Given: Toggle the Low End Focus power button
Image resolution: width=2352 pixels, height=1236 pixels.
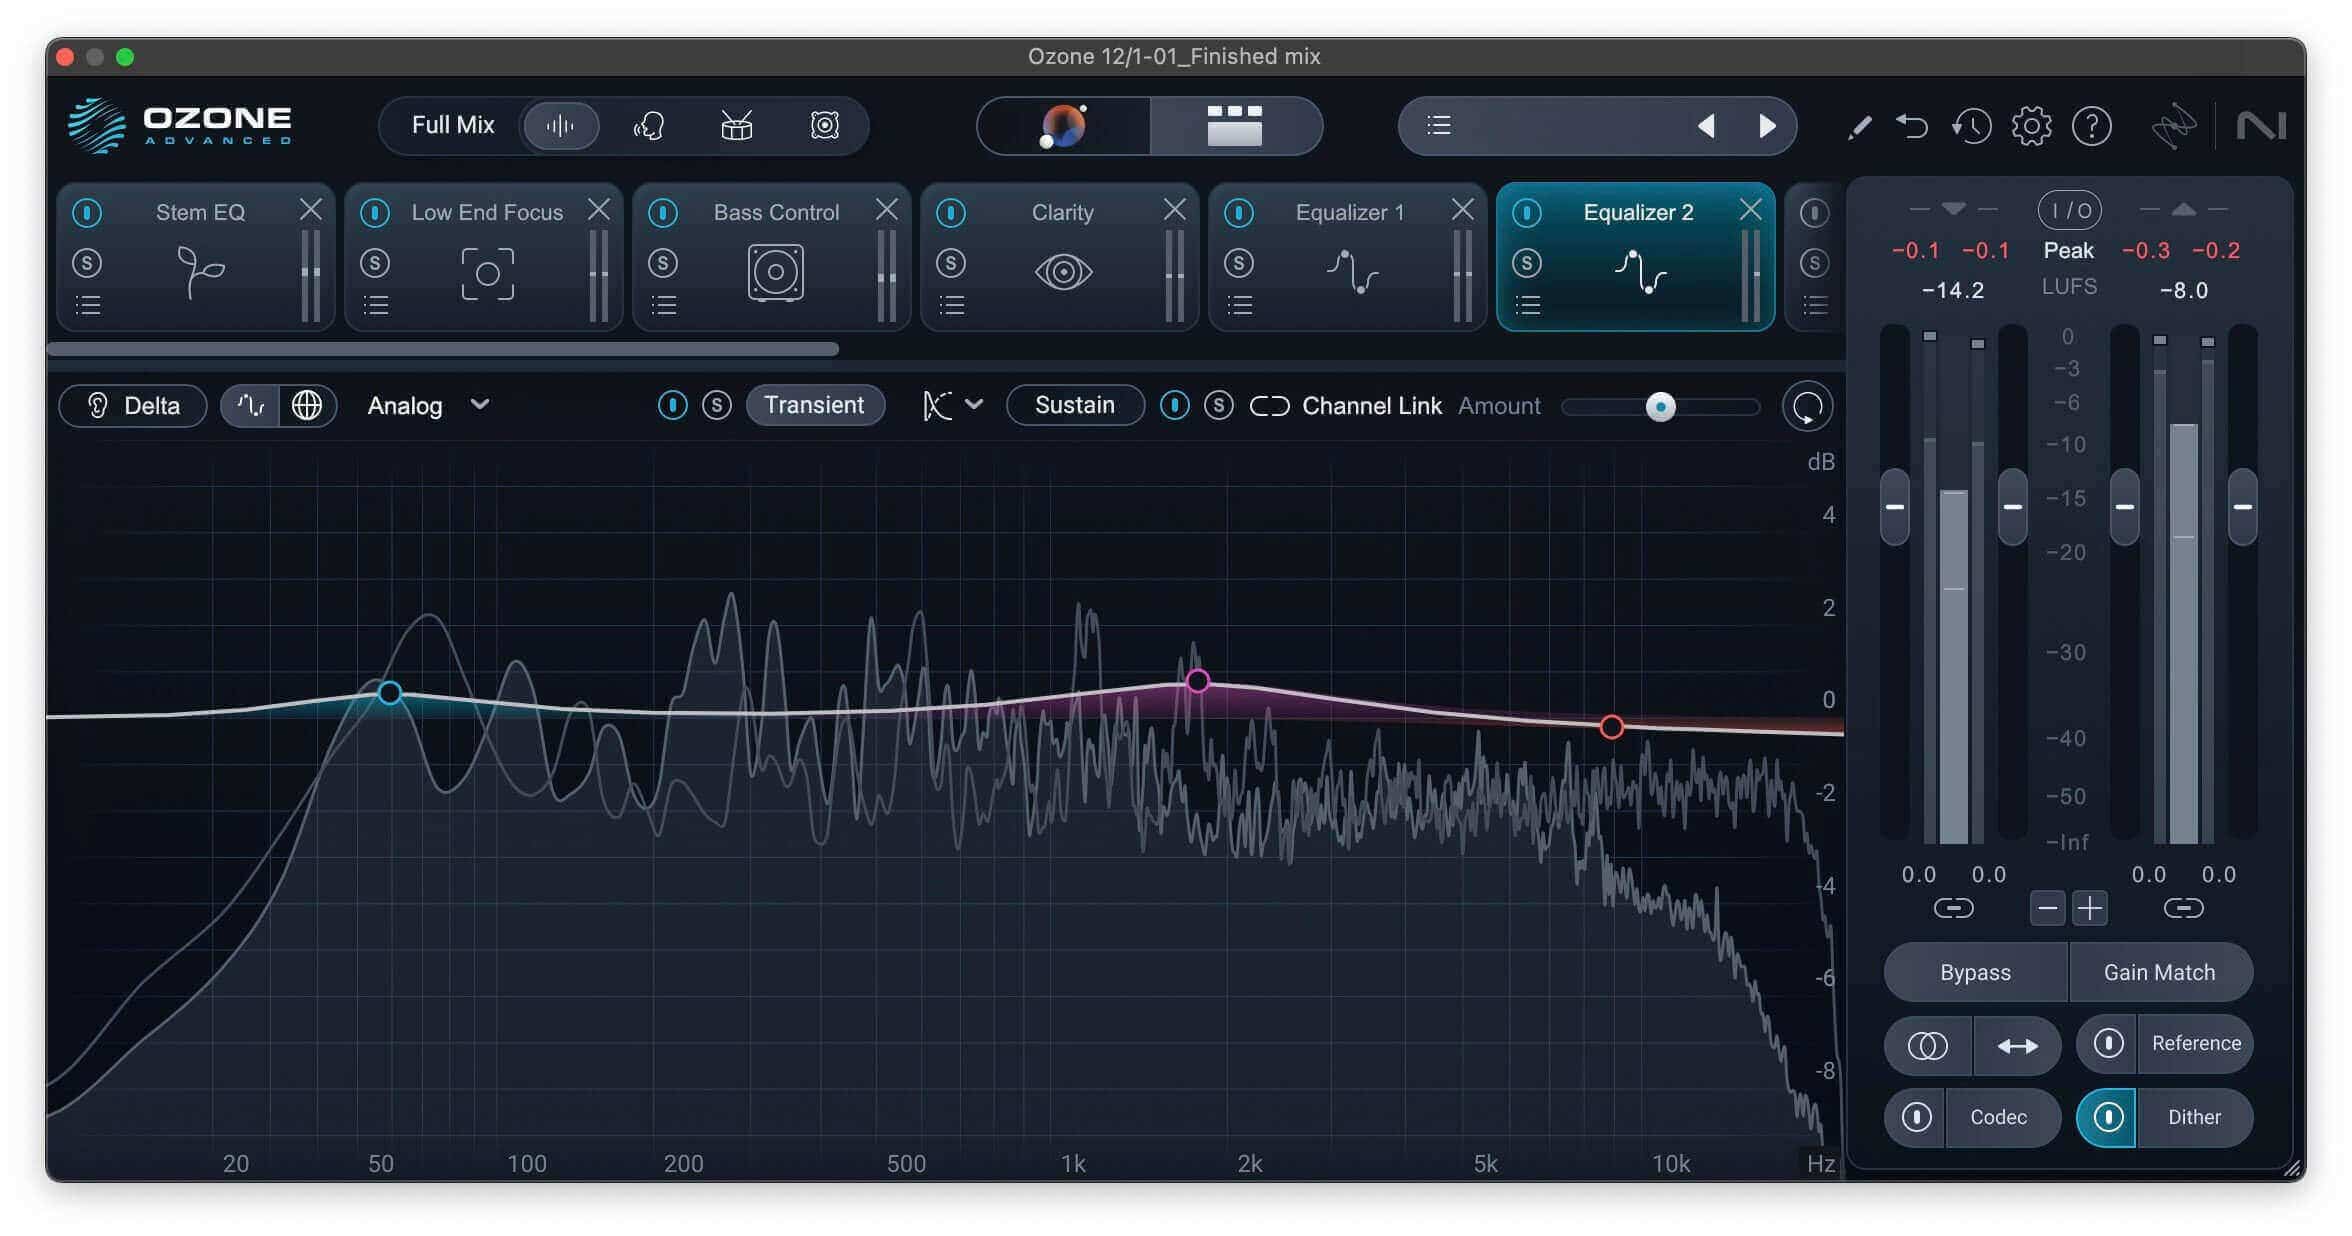Looking at the screenshot, I should tap(375, 212).
